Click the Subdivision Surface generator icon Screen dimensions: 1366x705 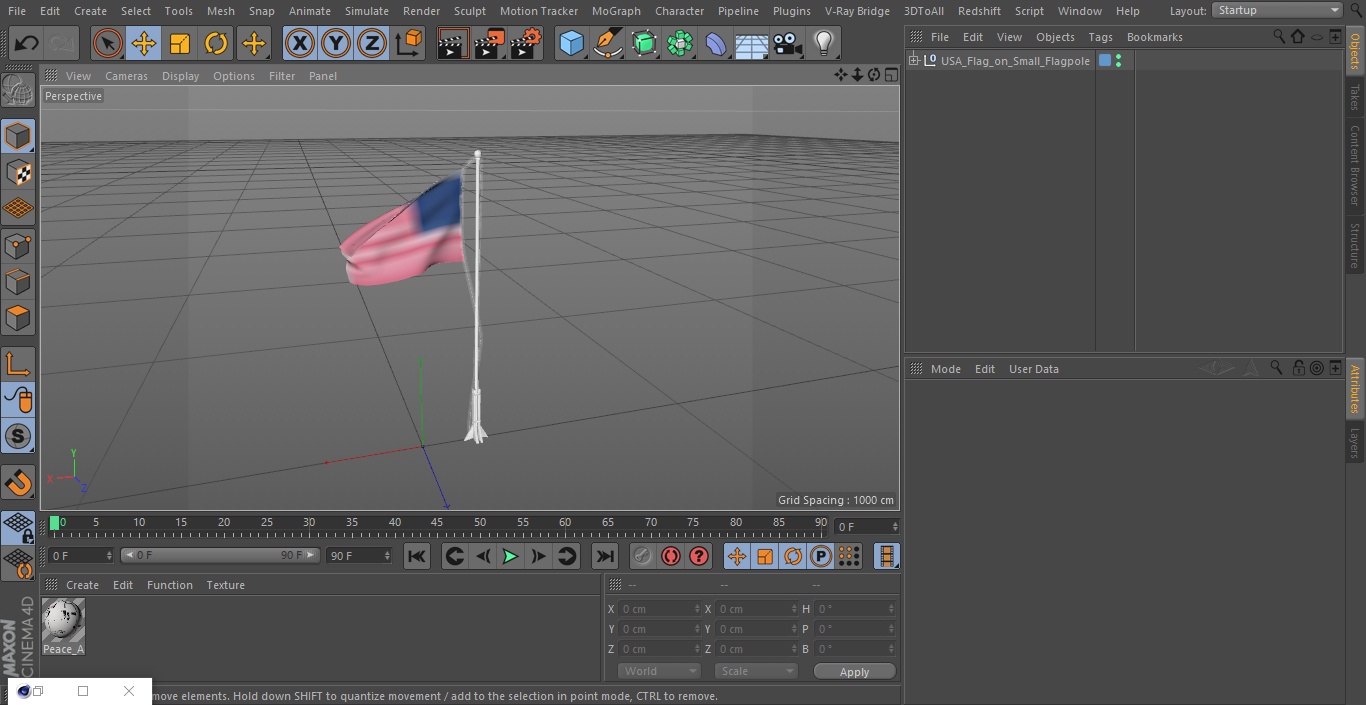coord(644,43)
